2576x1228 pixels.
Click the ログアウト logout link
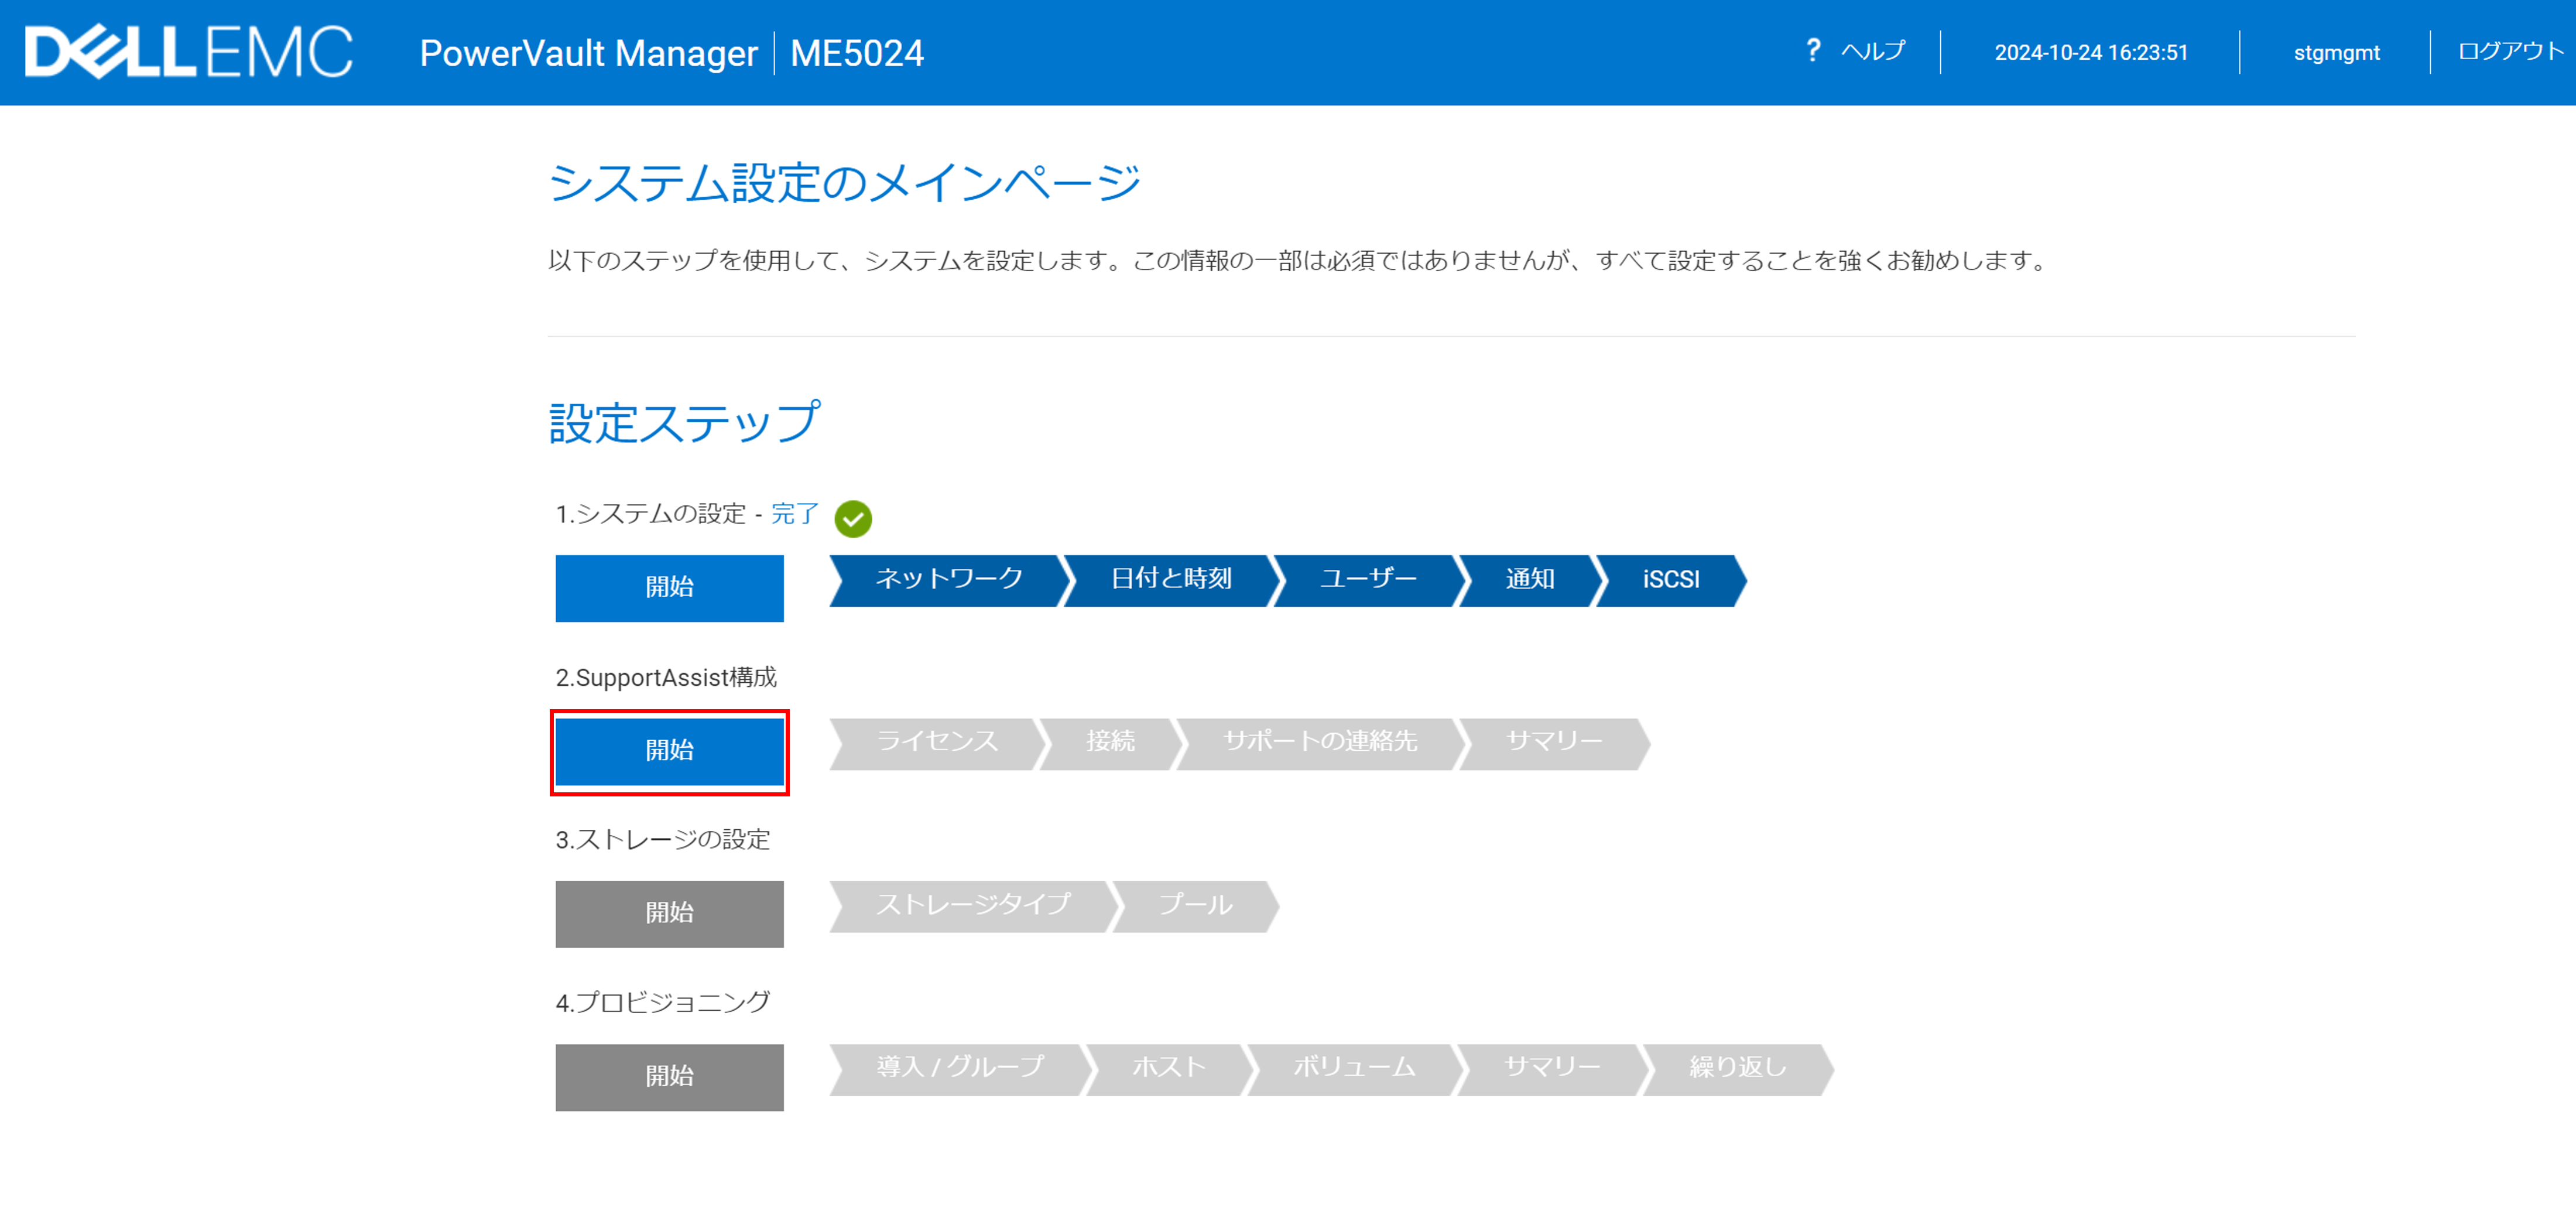2510,51
